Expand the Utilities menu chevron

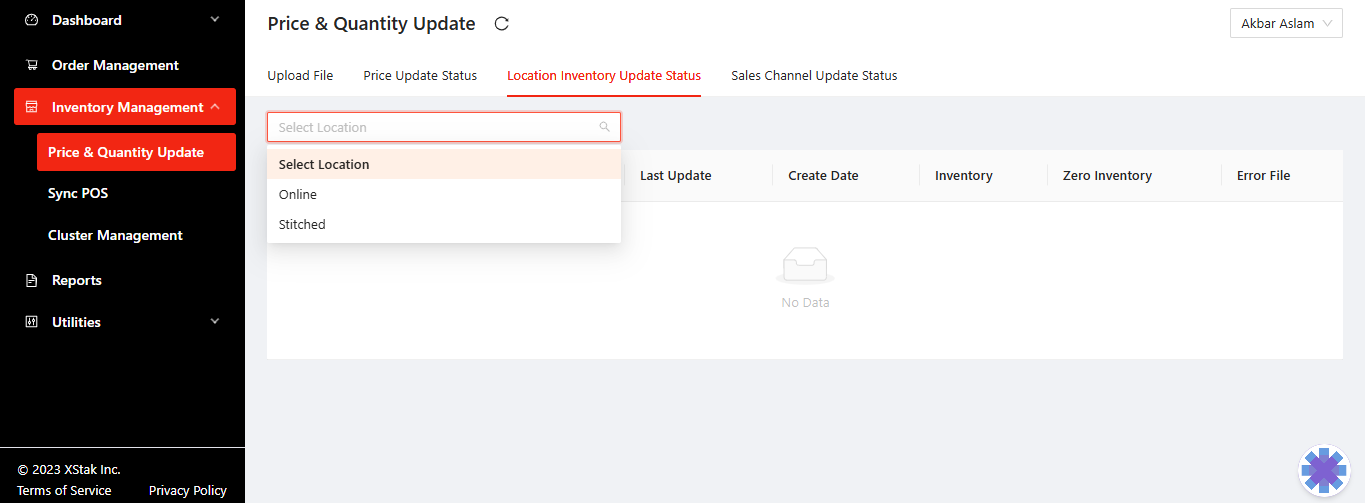tap(214, 322)
